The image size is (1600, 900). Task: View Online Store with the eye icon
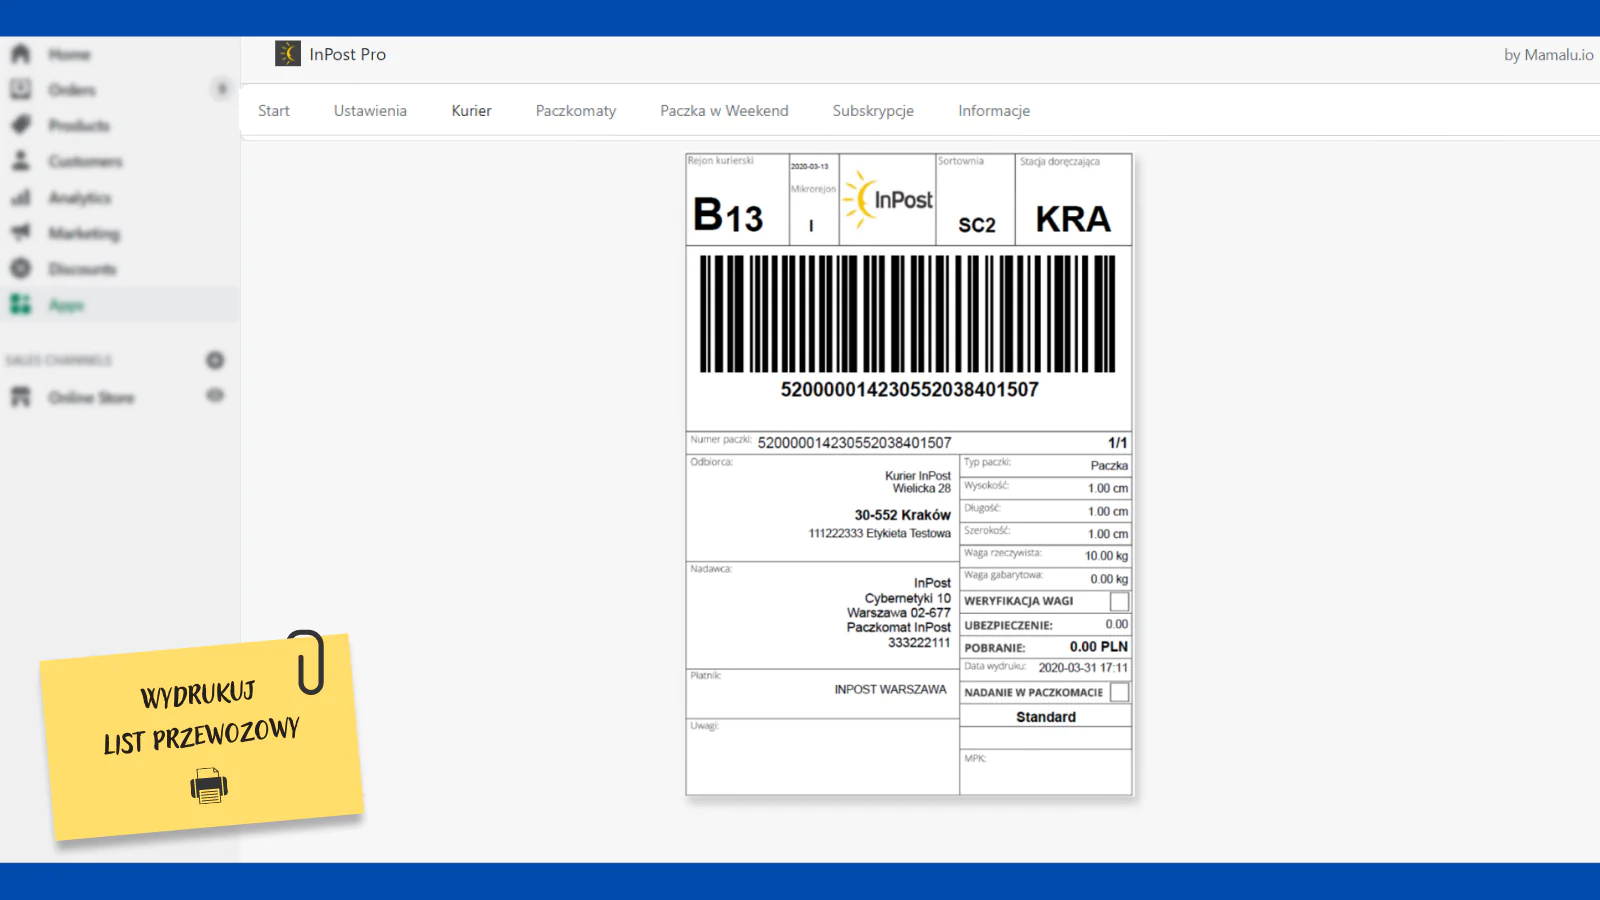click(215, 396)
